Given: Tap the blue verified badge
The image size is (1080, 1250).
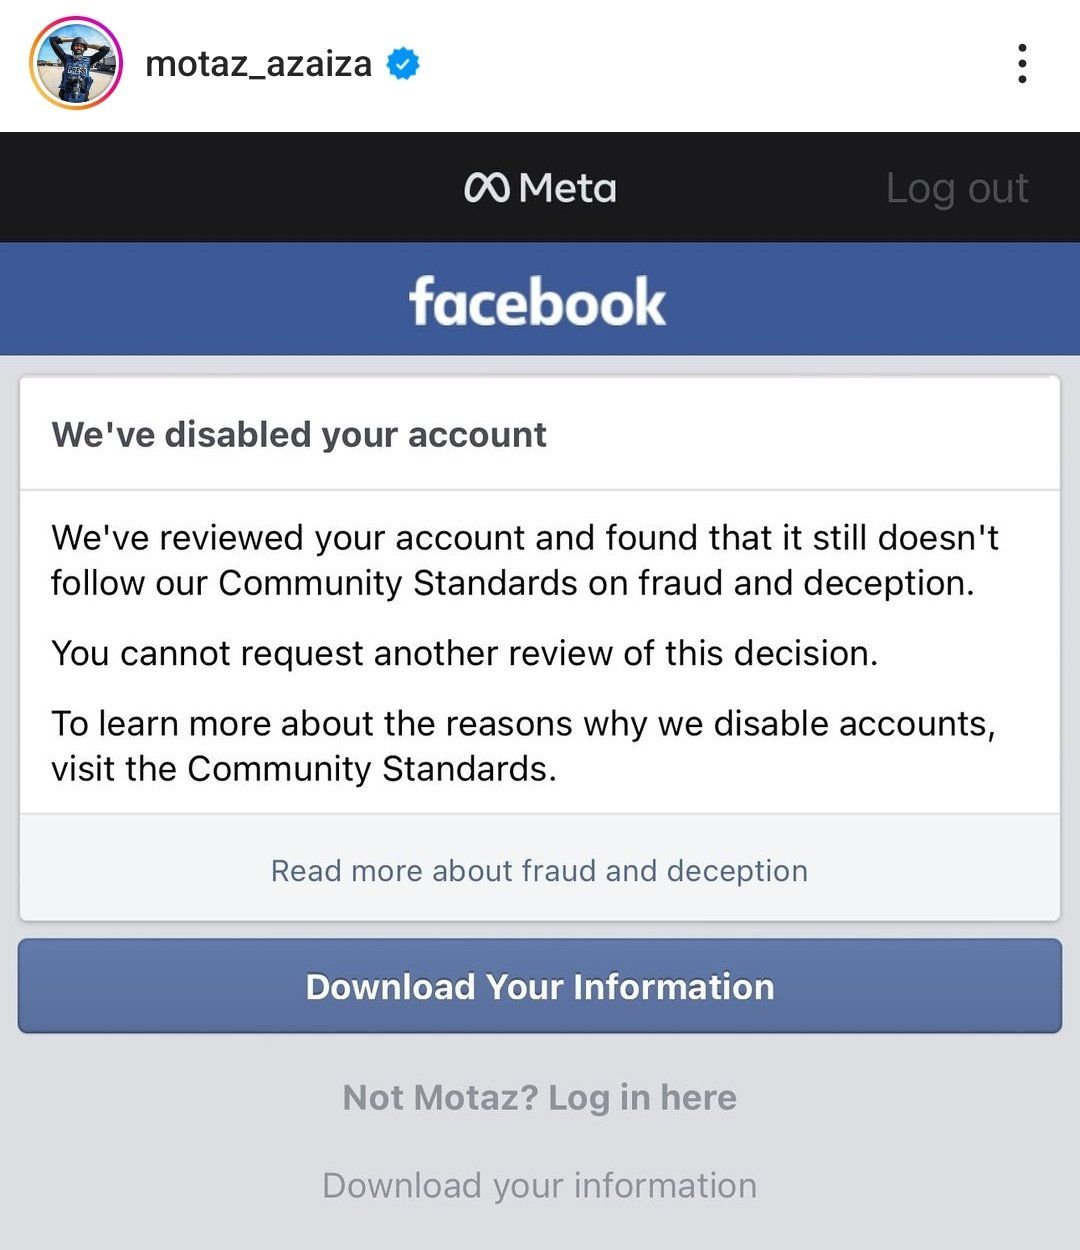Looking at the screenshot, I should [403, 64].
